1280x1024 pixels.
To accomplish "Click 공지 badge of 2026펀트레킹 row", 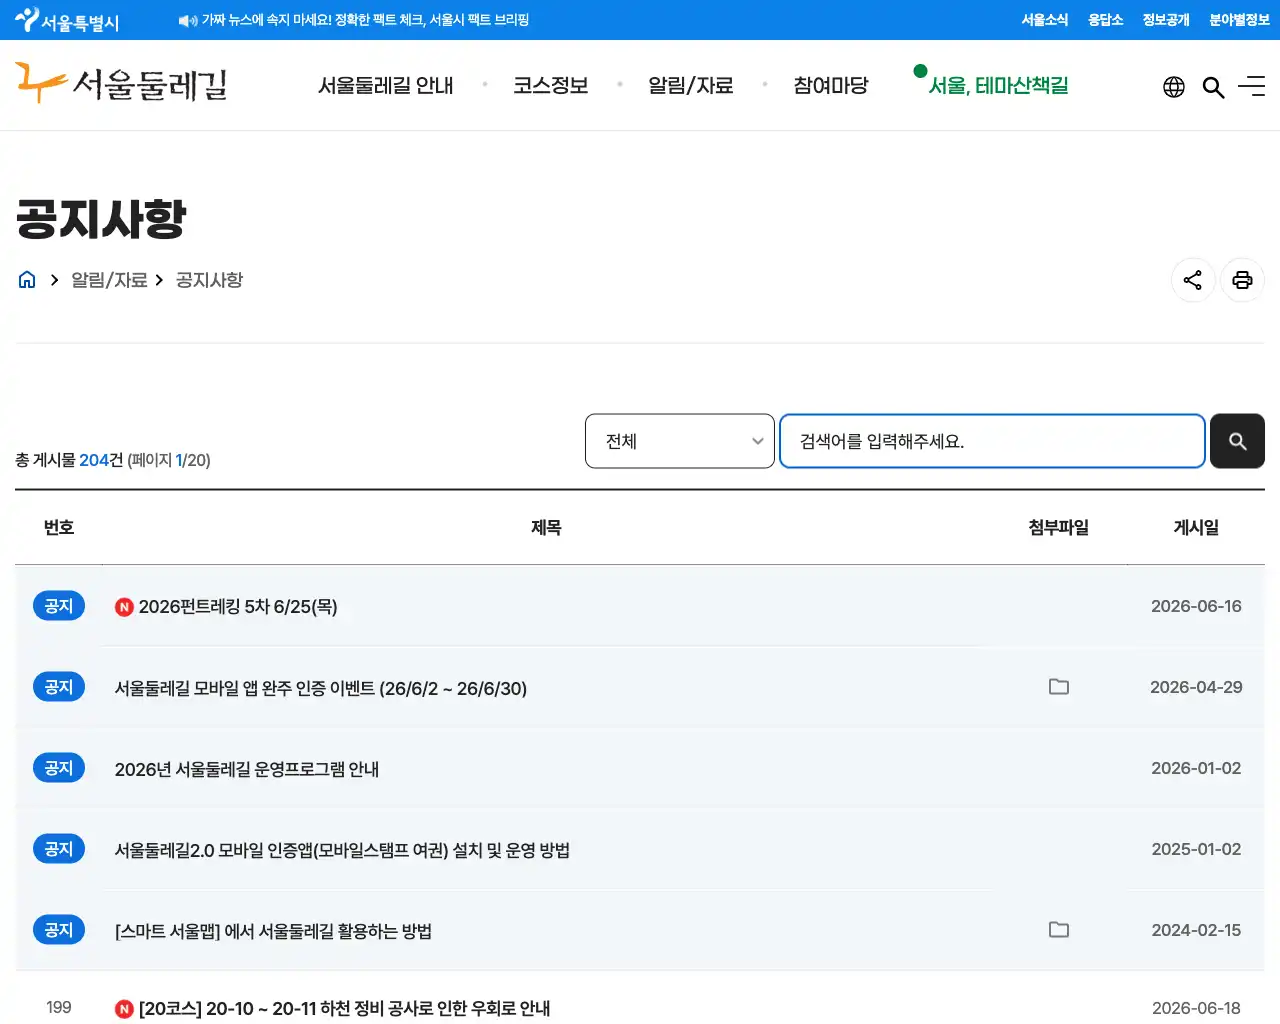I will (x=59, y=606).
